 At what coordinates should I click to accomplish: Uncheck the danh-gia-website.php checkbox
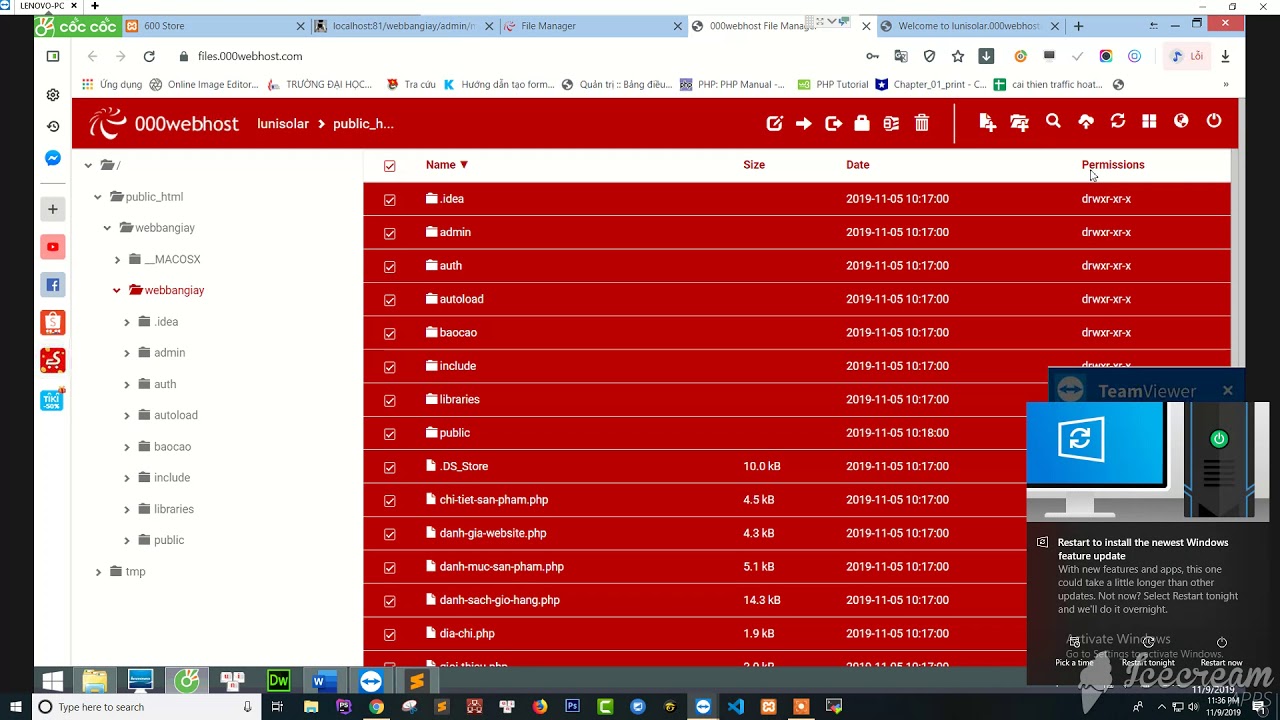click(x=390, y=534)
